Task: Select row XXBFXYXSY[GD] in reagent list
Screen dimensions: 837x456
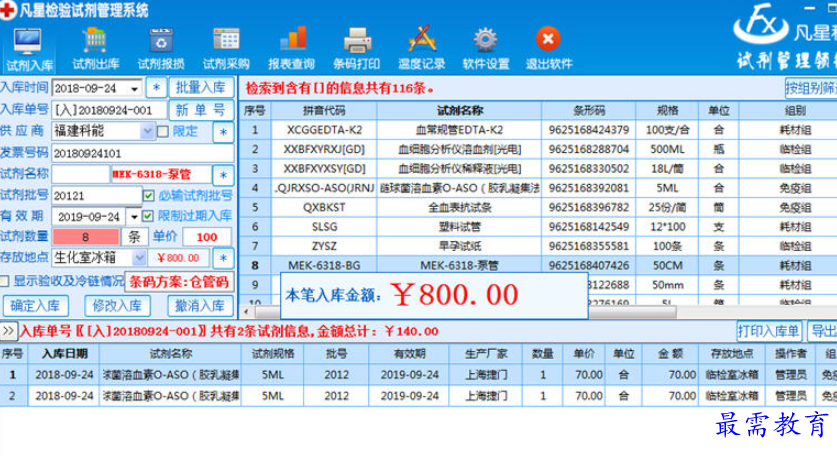Action: 538,169
